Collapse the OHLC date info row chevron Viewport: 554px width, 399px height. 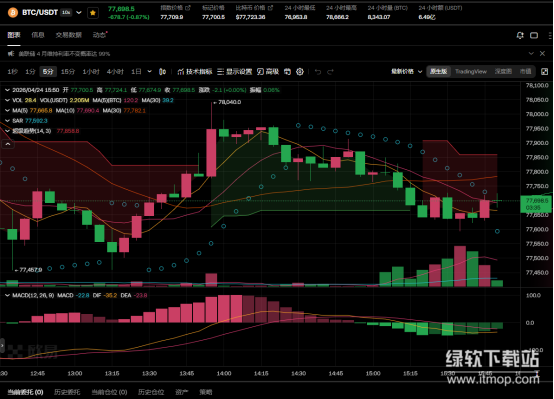(7, 90)
